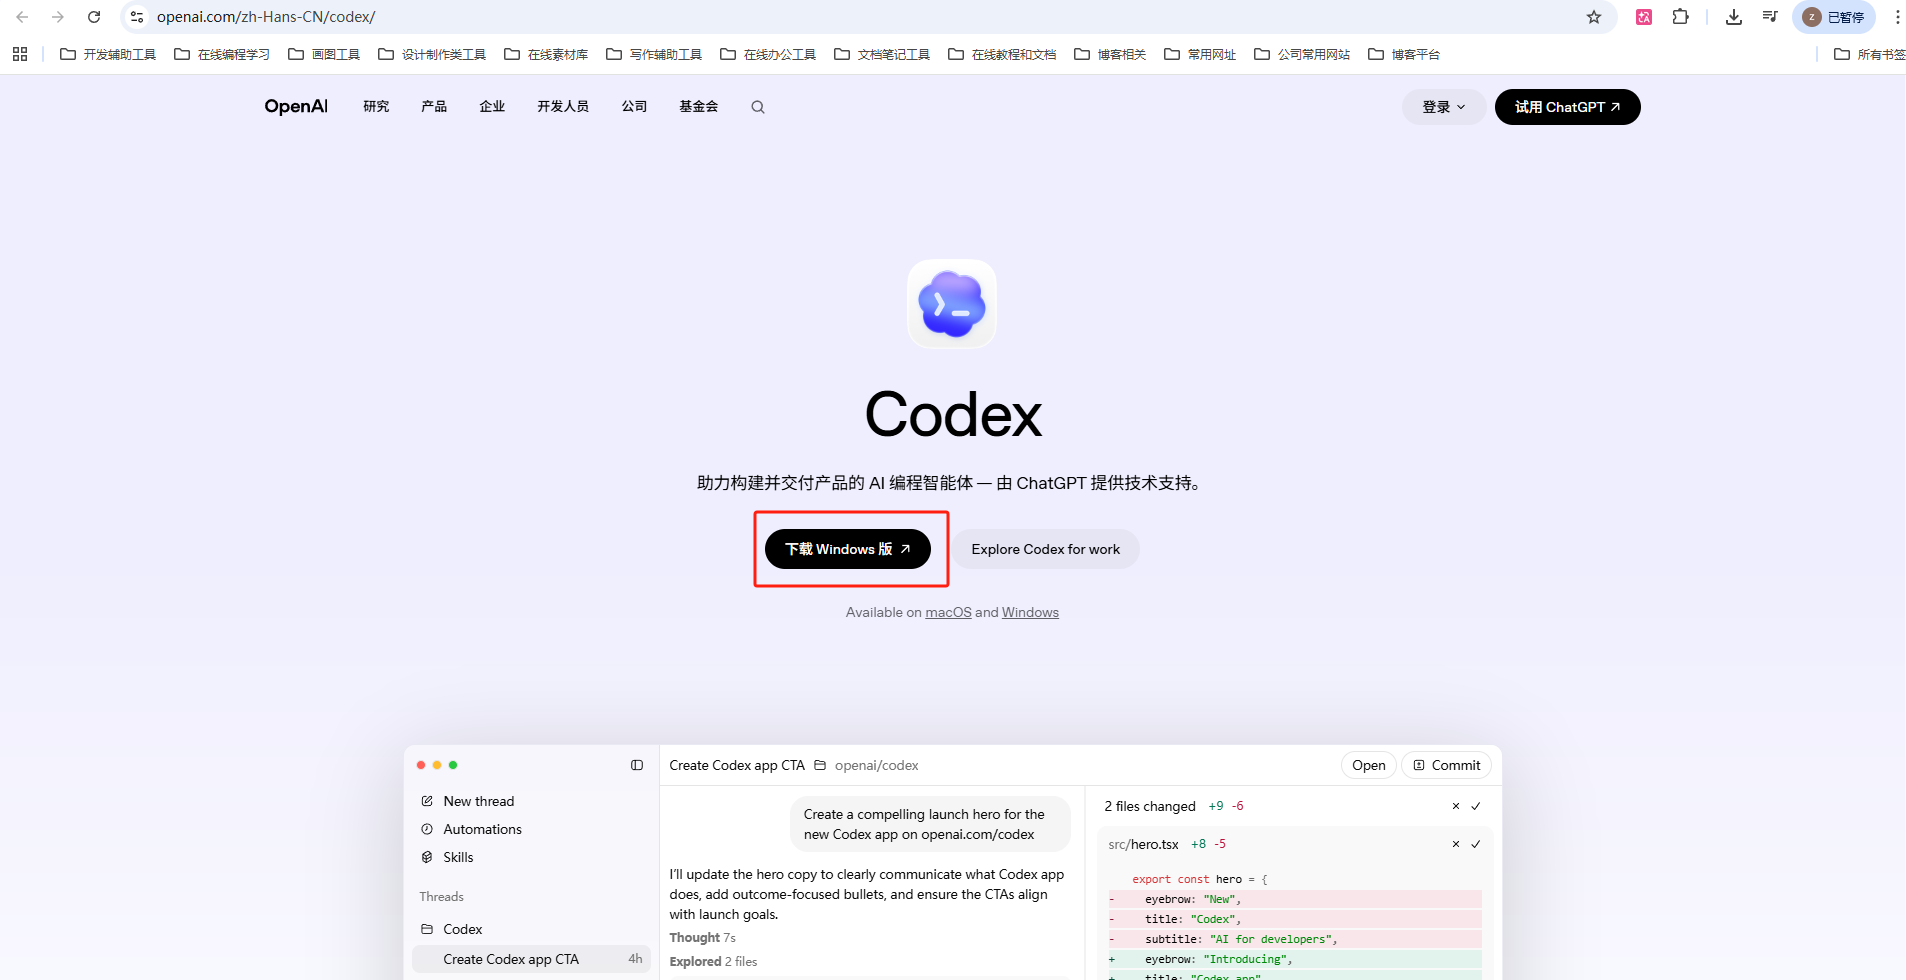Open the media control playlist icon
This screenshot has width=1906, height=980.
1770,17
